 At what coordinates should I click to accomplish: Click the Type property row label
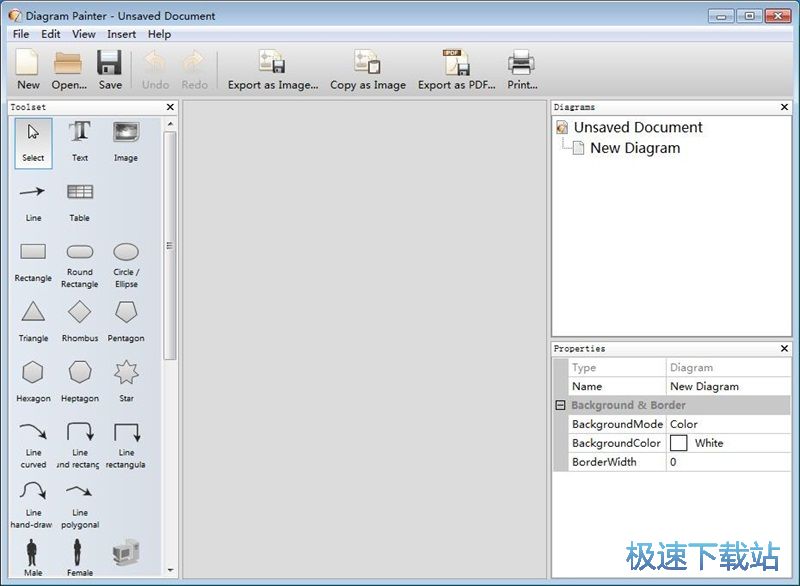click(584, 367)
